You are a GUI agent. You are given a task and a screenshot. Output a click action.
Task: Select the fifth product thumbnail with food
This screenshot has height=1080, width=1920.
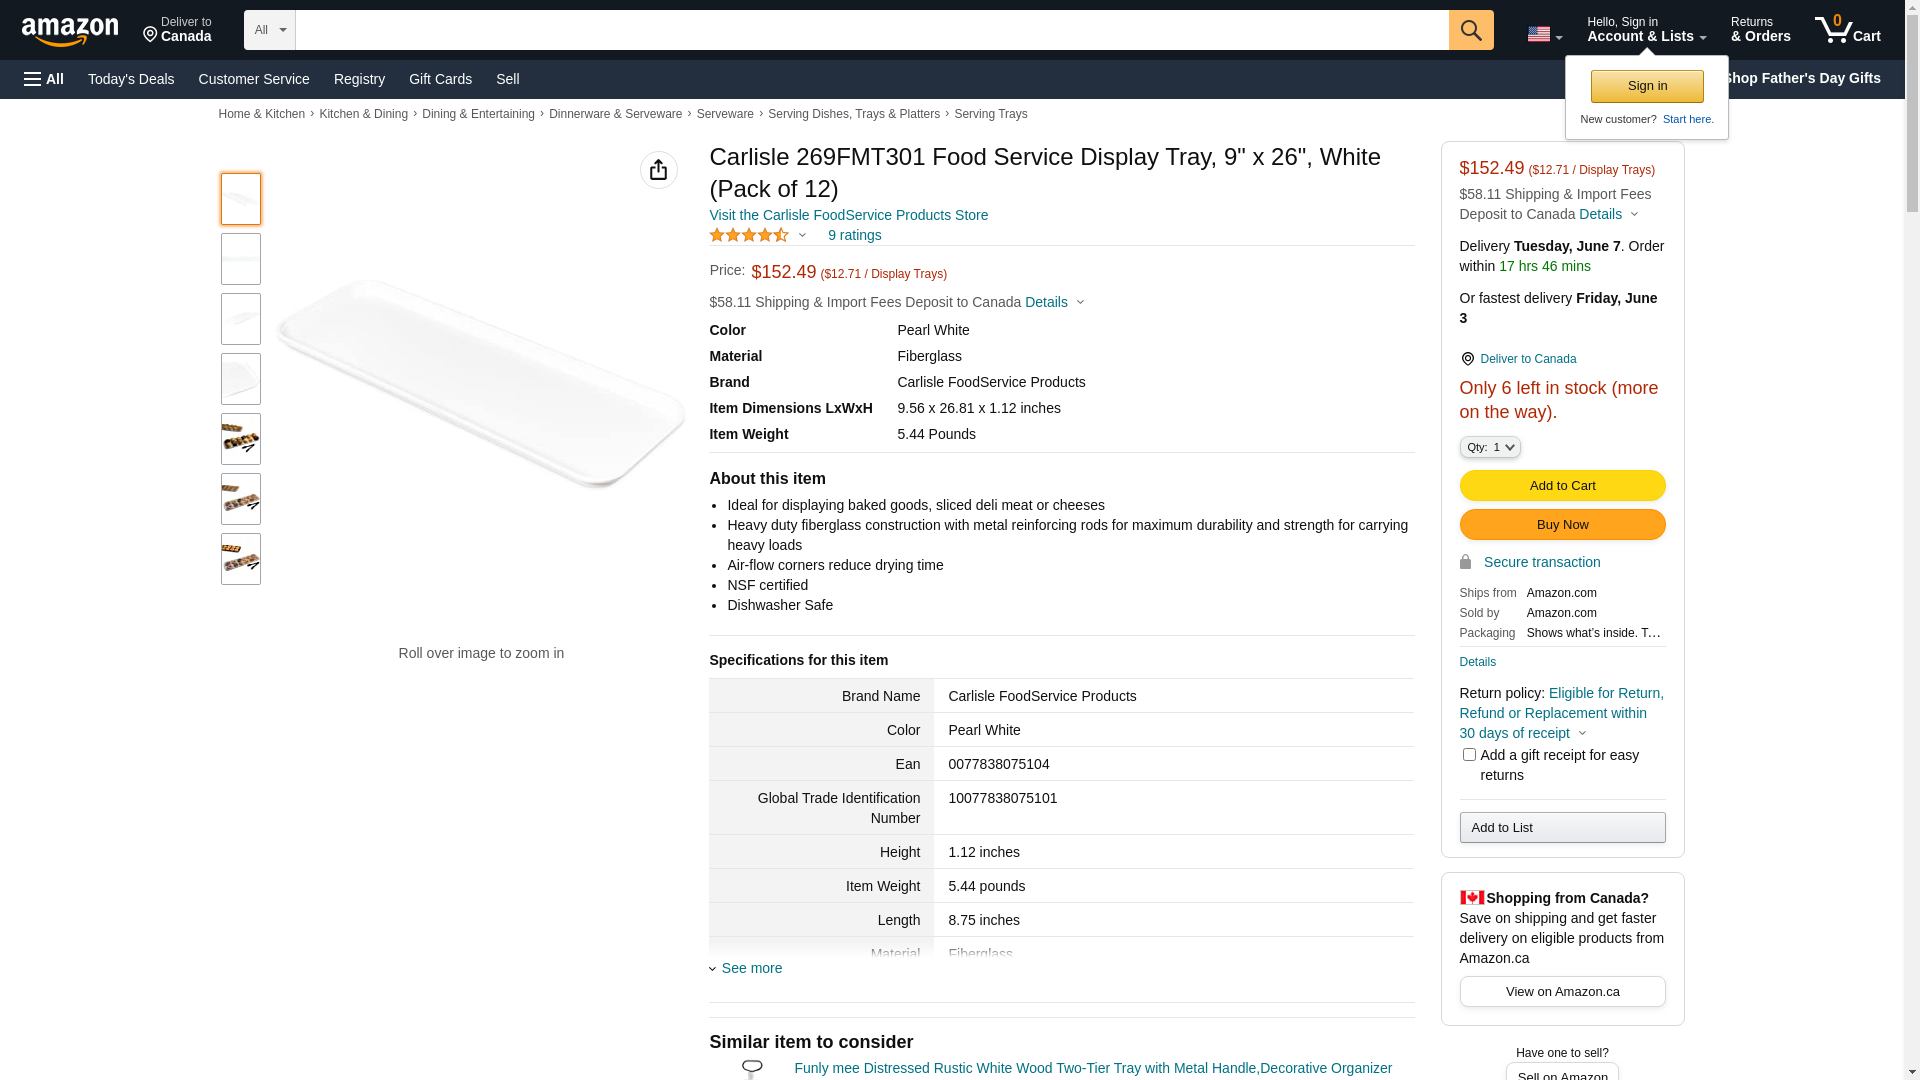tap(241, 439)
